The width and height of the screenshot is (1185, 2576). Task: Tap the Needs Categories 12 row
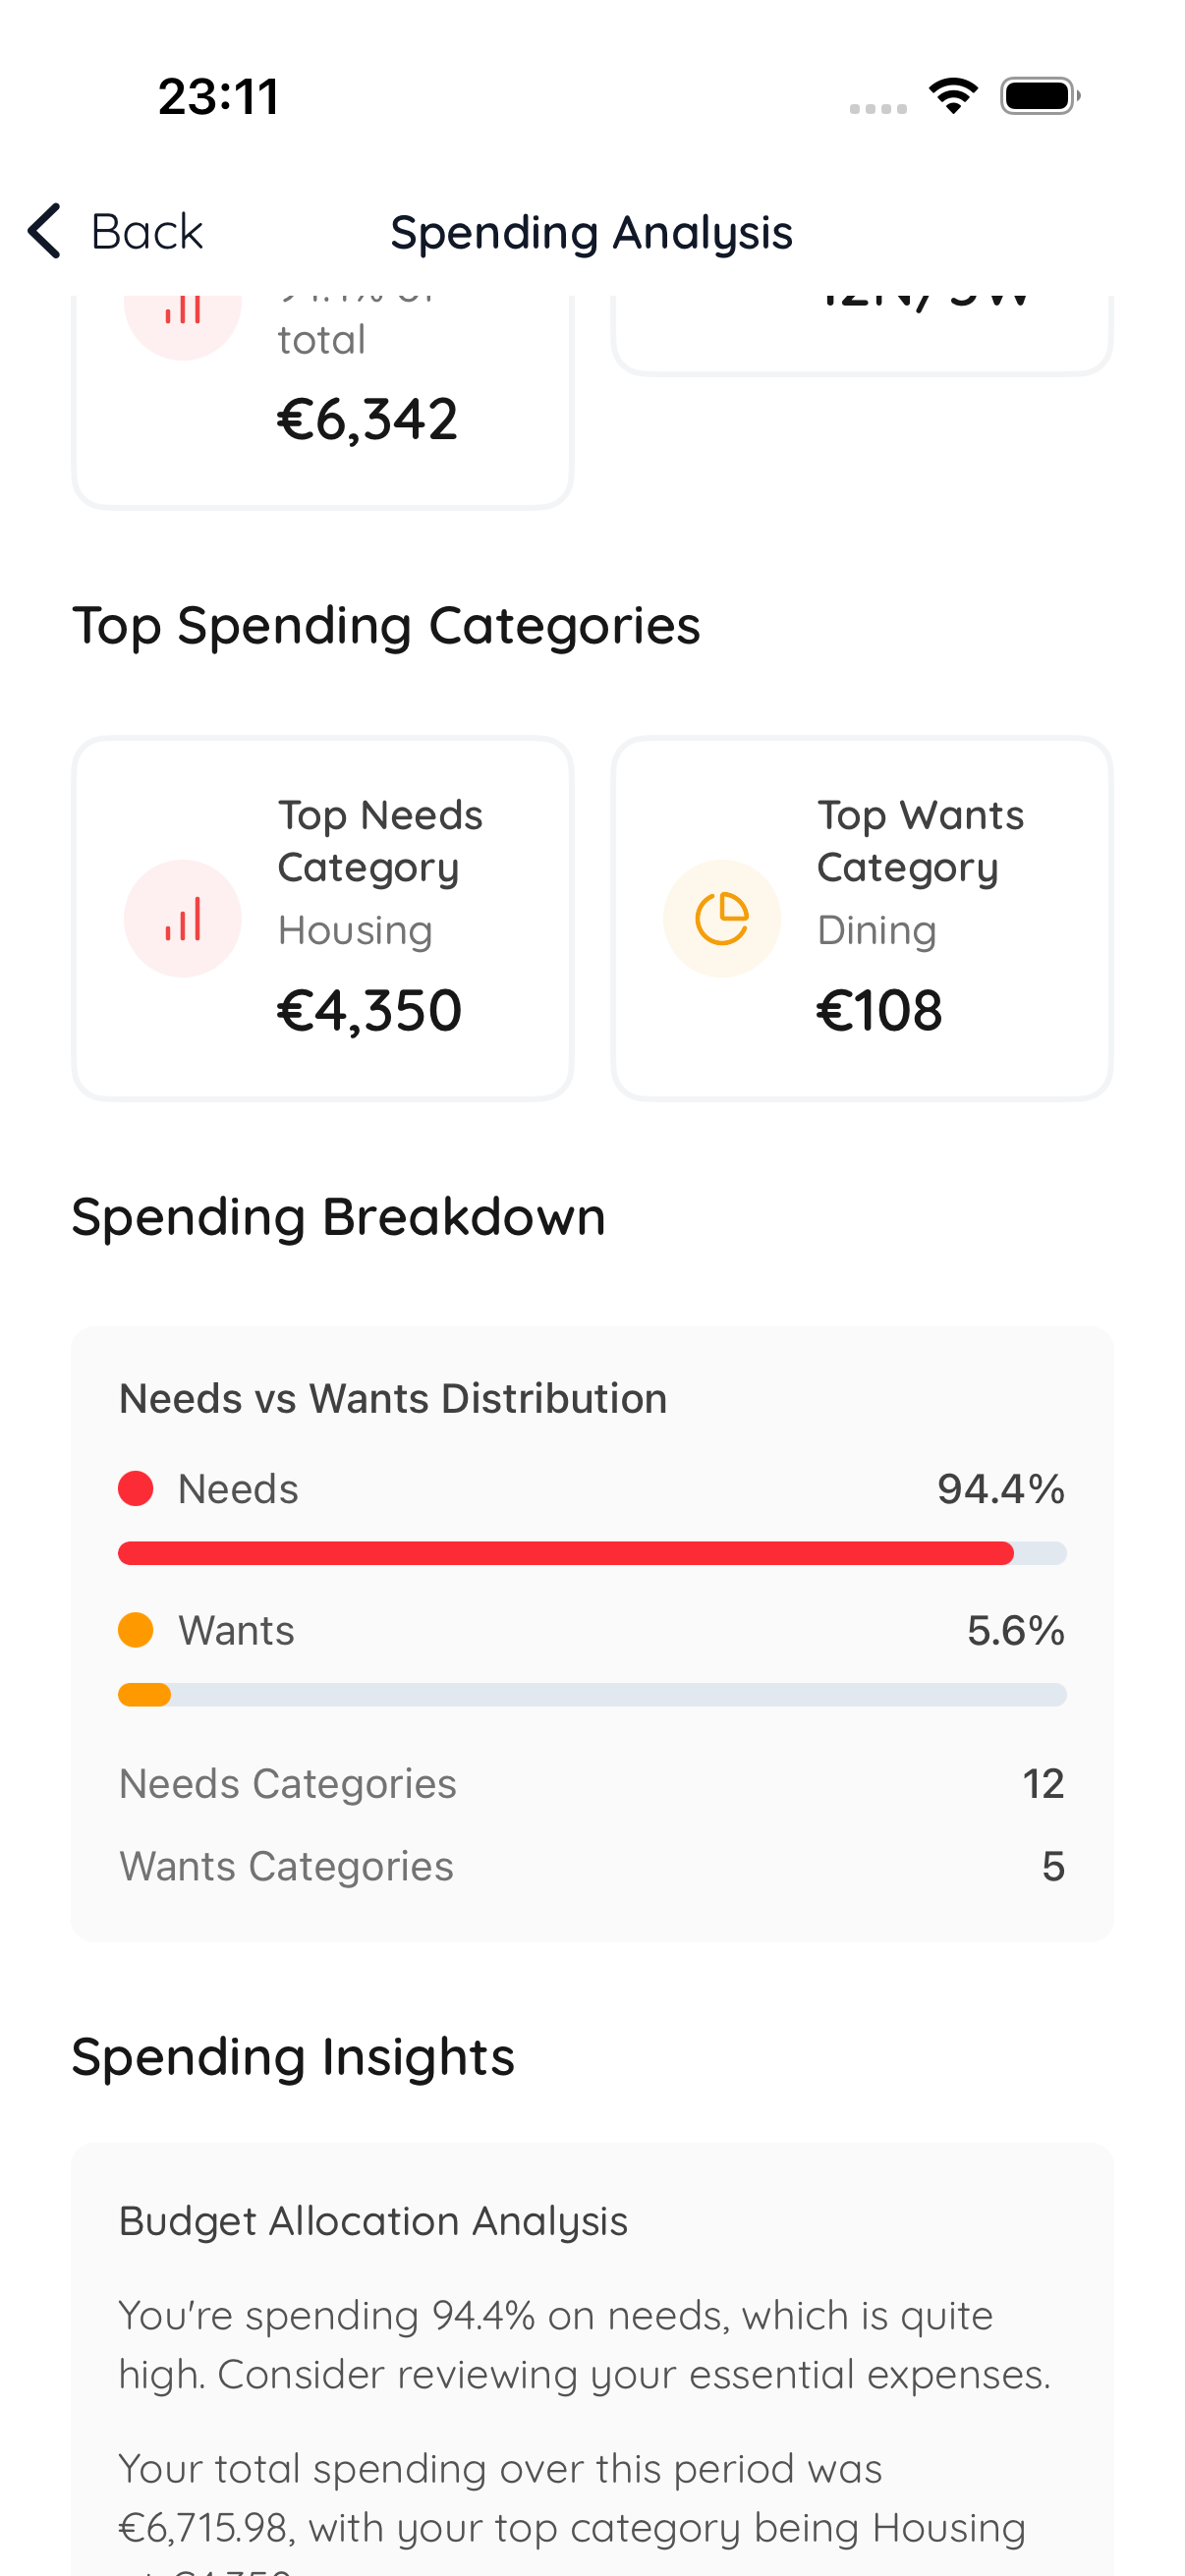point(592,1783)
